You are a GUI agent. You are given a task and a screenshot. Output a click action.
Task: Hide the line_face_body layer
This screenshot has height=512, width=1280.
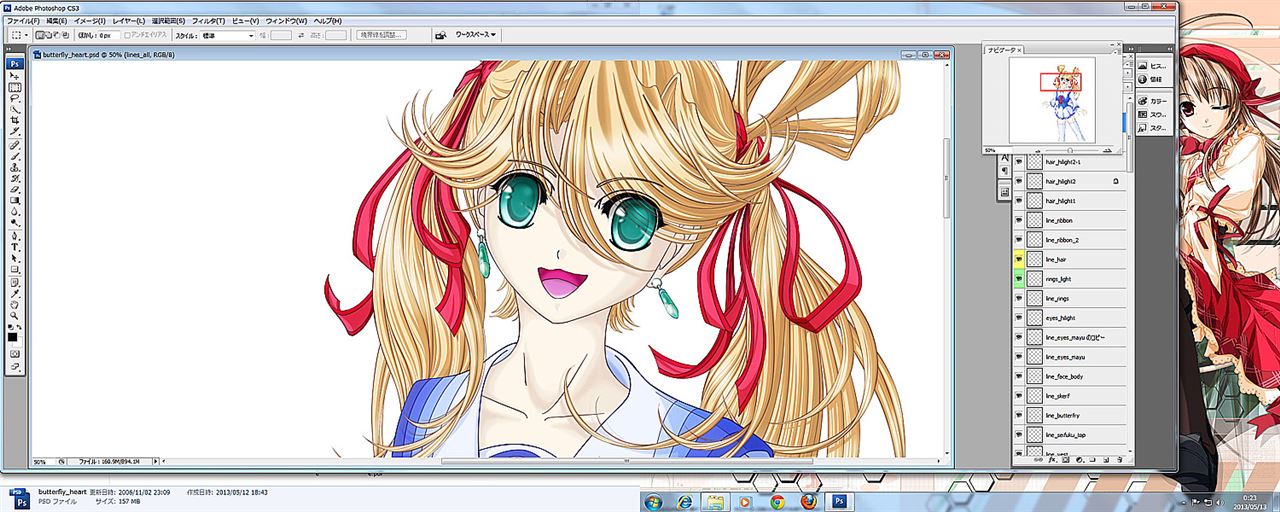1019,377
